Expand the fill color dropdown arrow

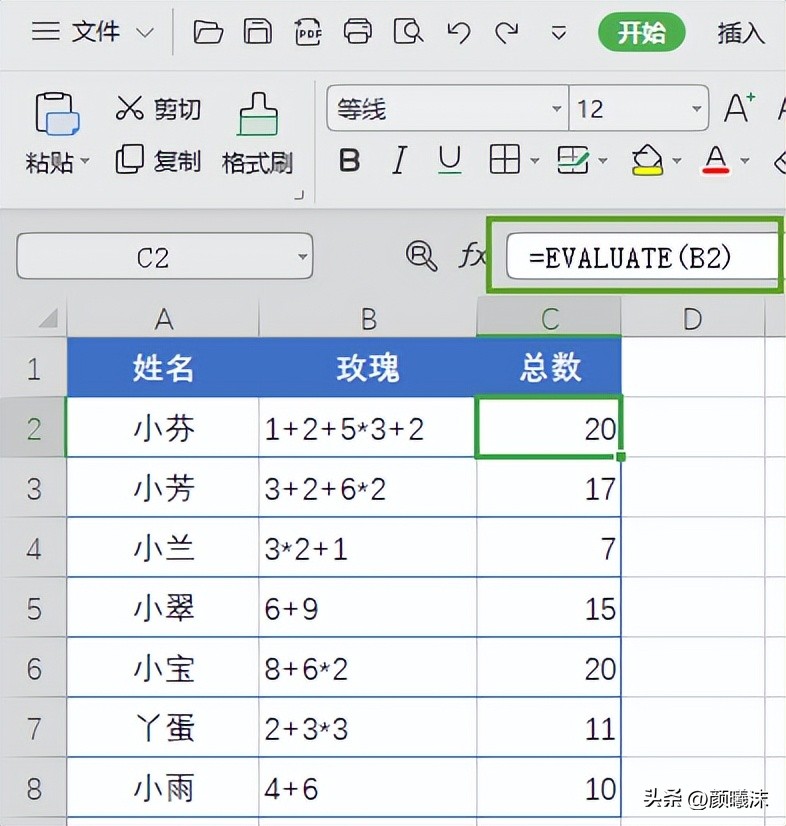tap(677, 160)
